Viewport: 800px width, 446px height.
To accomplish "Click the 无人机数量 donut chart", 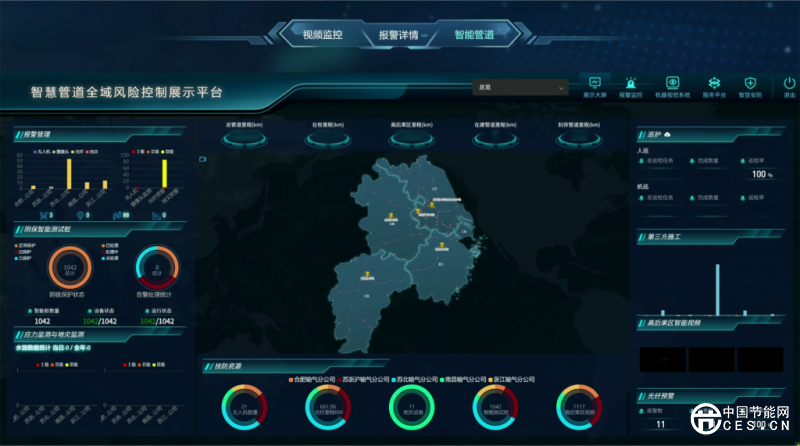I will 244,408.
